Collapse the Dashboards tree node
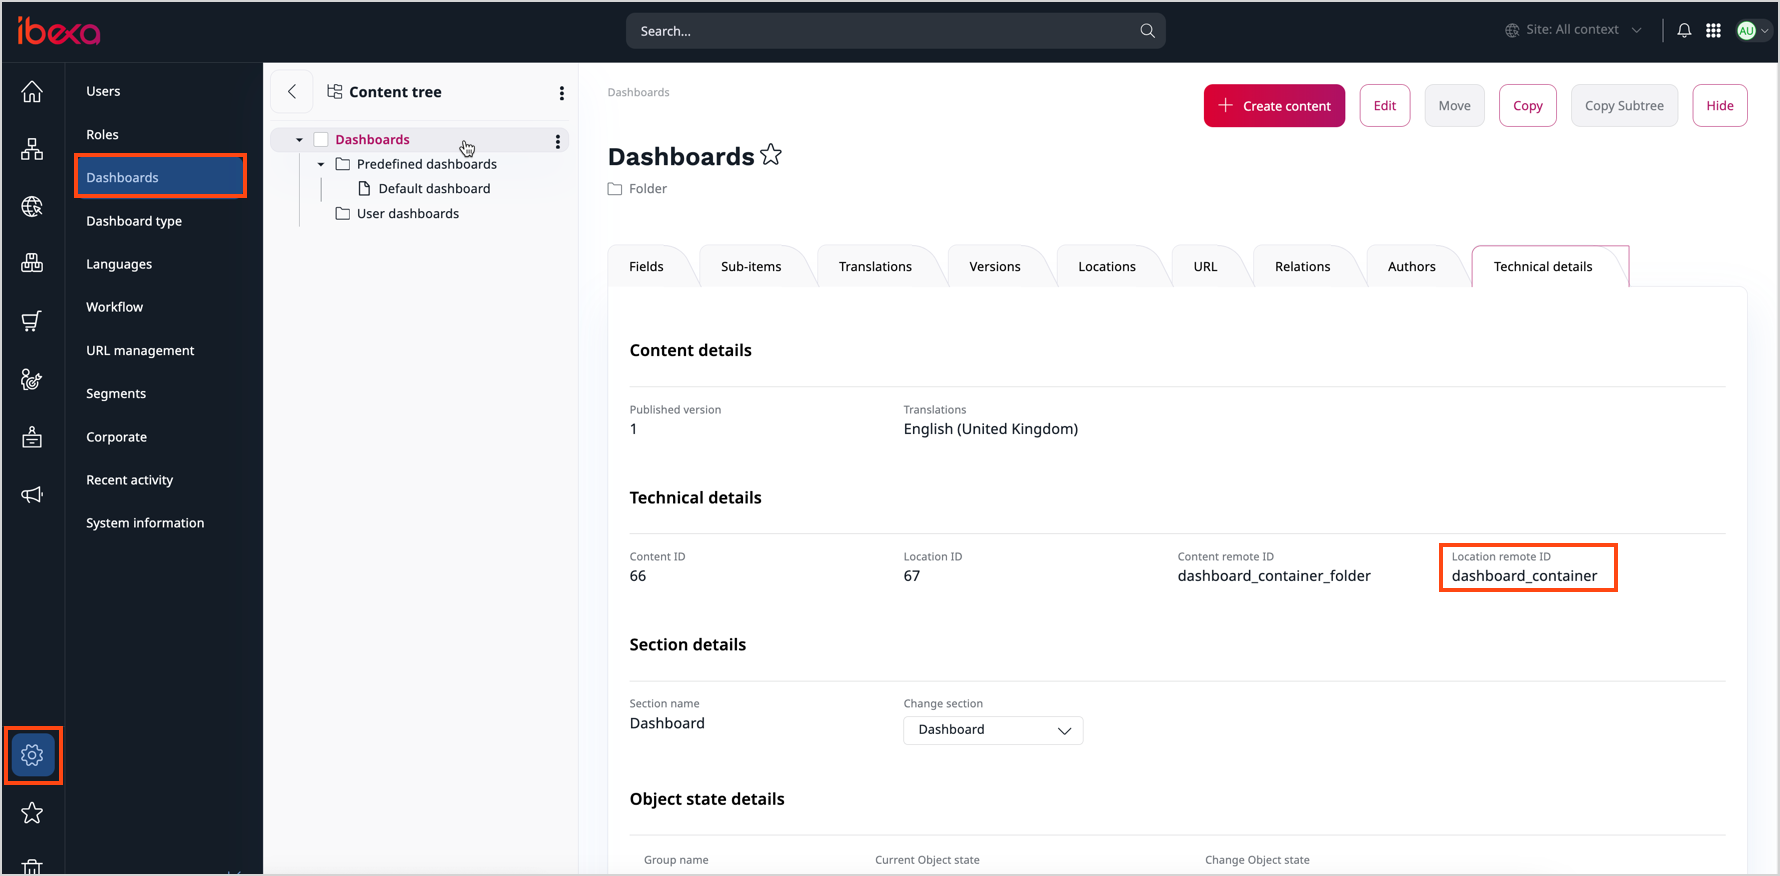The image size is (1780, 876). pyautogui.click(x=299, y=140)
